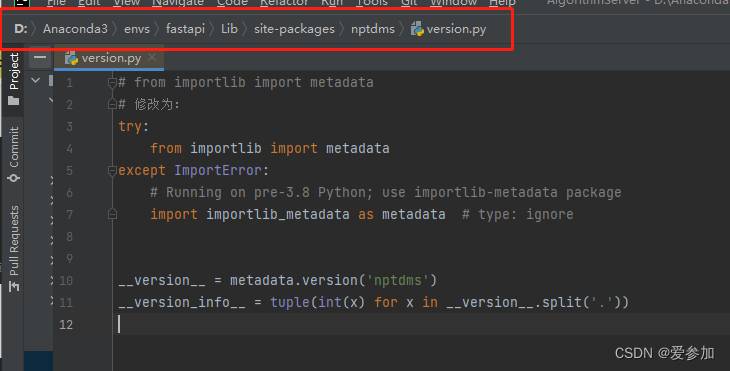Switch to the version.py editor tab
The width and height of the screenshot is (730, 371).
[x=109, y=58]
